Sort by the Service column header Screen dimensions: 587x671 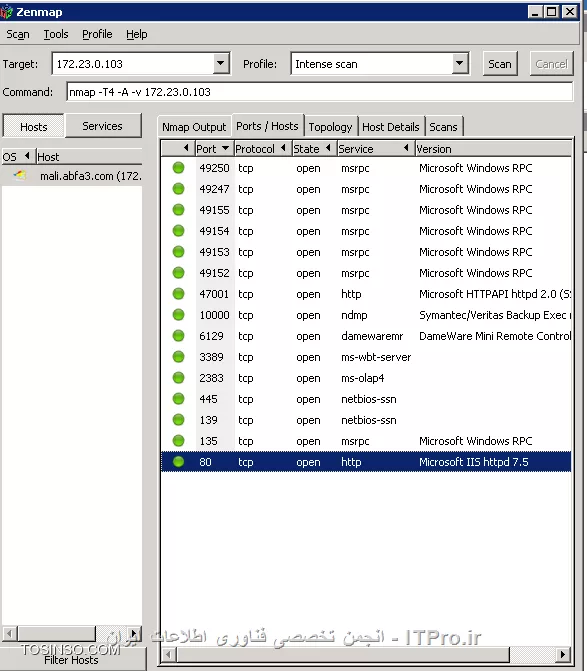pos(375,148)
